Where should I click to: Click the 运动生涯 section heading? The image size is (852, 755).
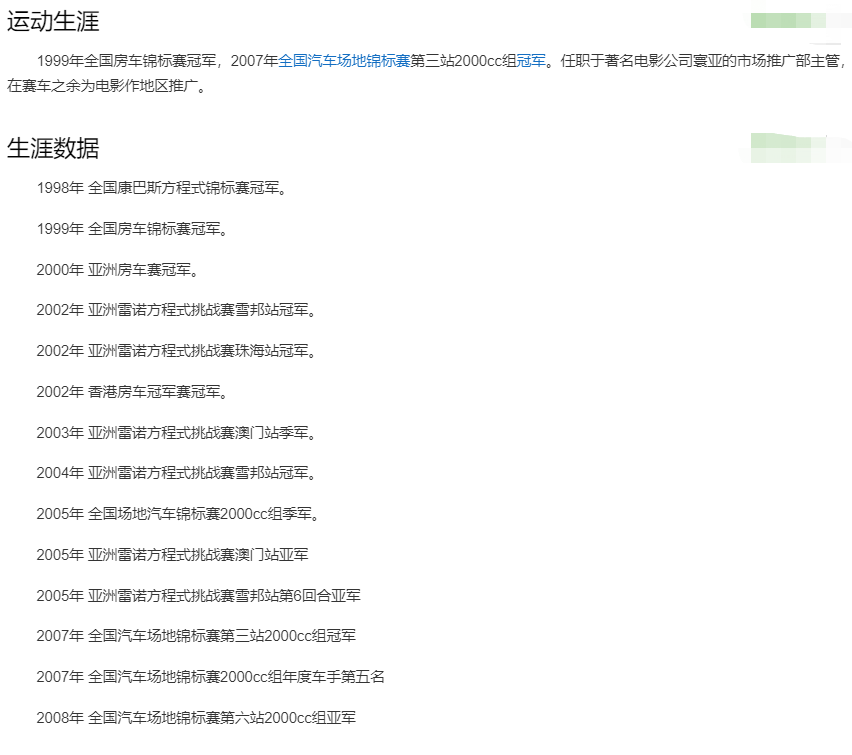[53, 21]
